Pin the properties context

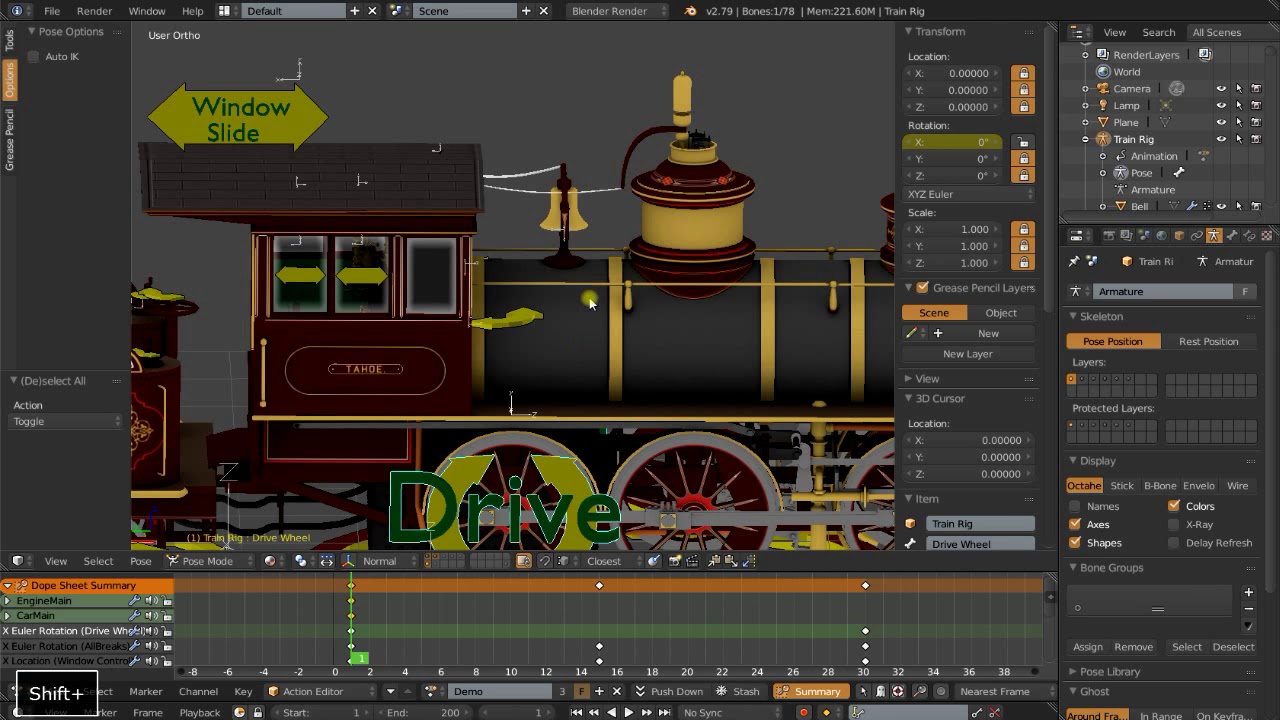tap(1074, 261)
